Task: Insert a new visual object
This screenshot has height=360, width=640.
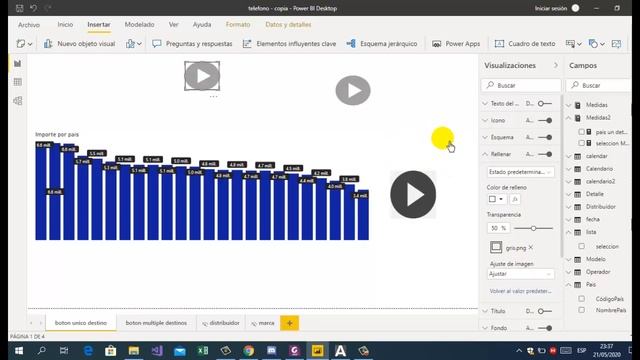Action: 80,44
